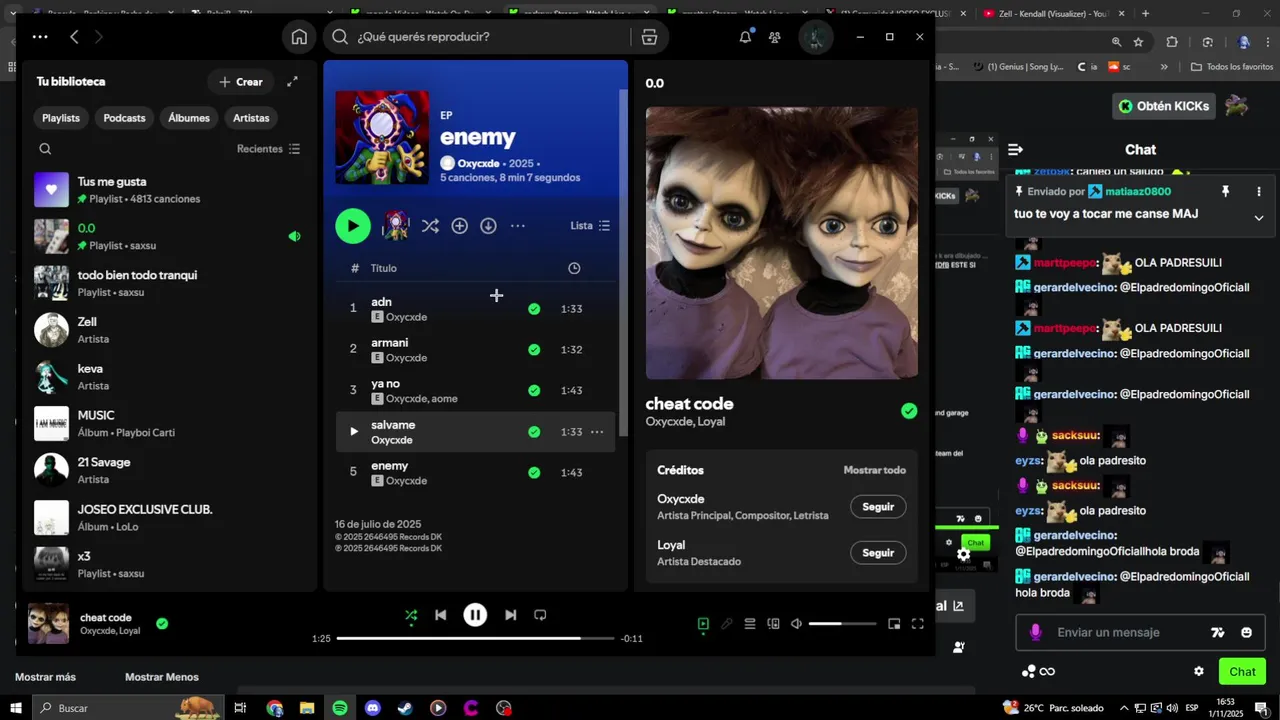Search within the library using the magnifier icon
The width and height of the screenshot is (1280, 720).
click(45, 149)
